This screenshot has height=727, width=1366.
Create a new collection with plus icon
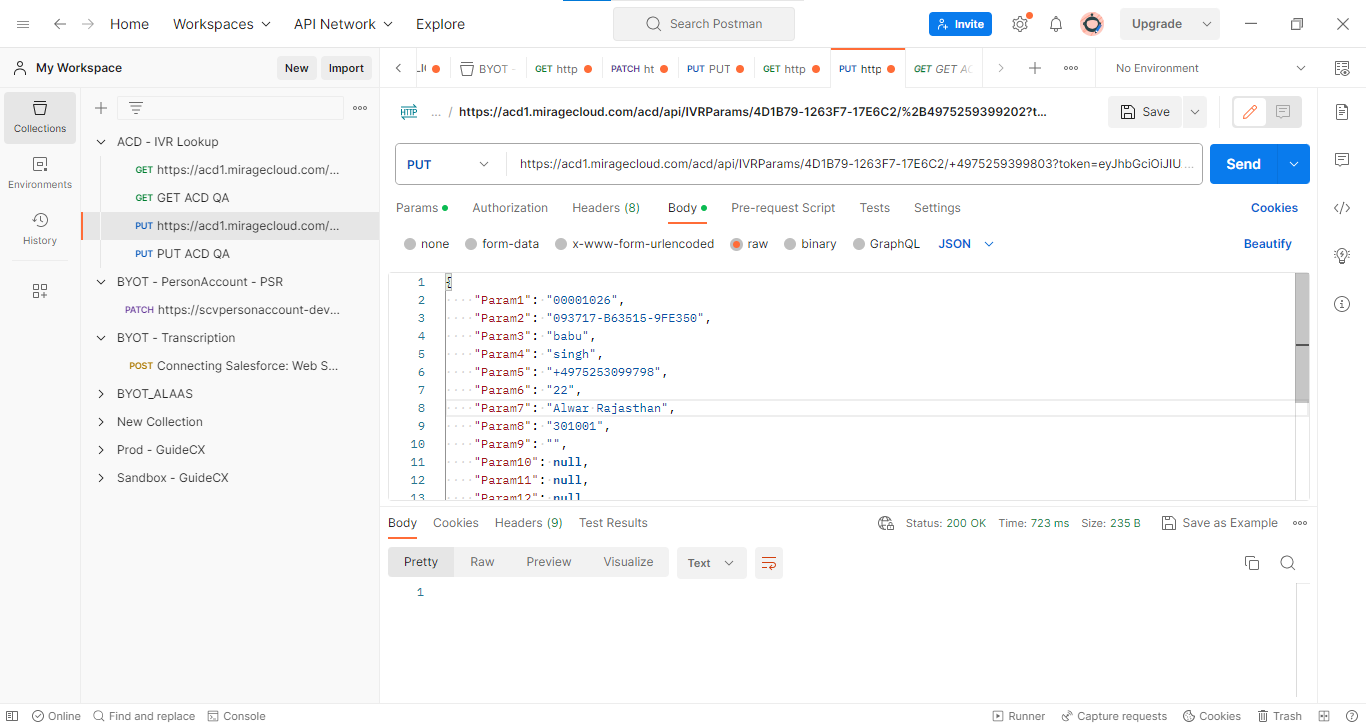coord(101,108)
